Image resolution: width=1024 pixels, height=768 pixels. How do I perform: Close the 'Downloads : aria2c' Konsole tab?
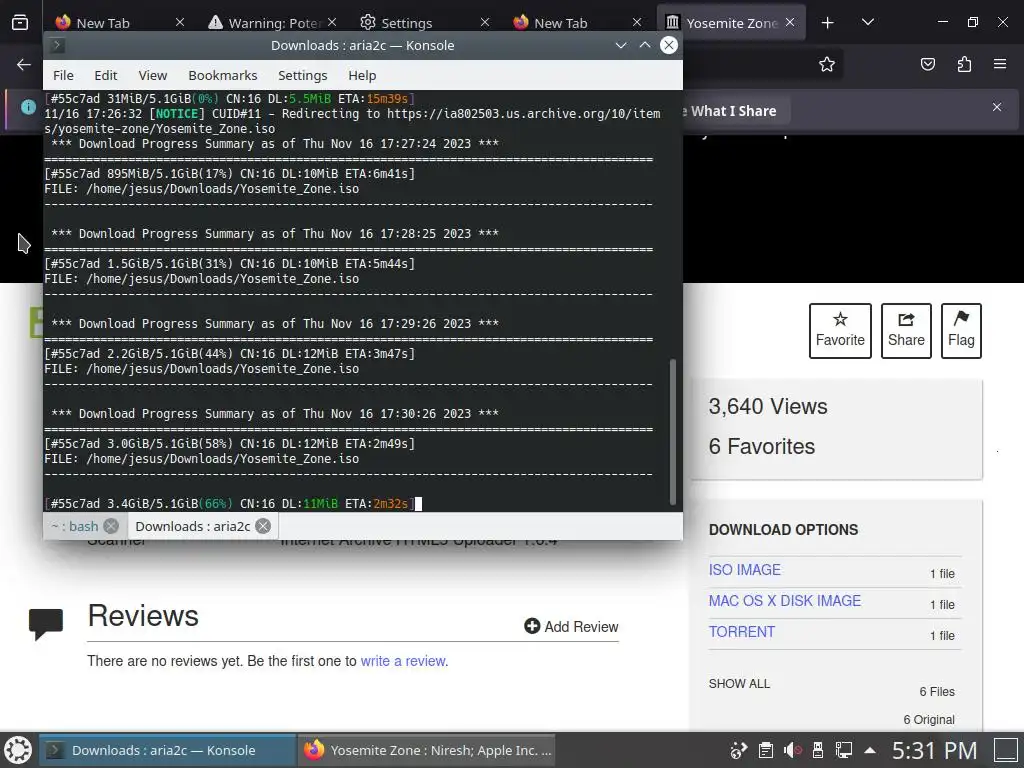[263, 526]
